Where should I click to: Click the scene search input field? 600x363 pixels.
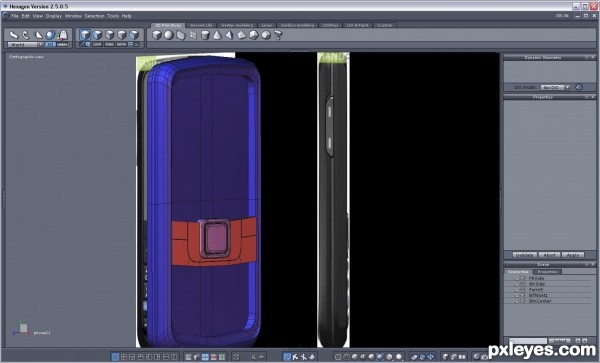tap(528, 341)
